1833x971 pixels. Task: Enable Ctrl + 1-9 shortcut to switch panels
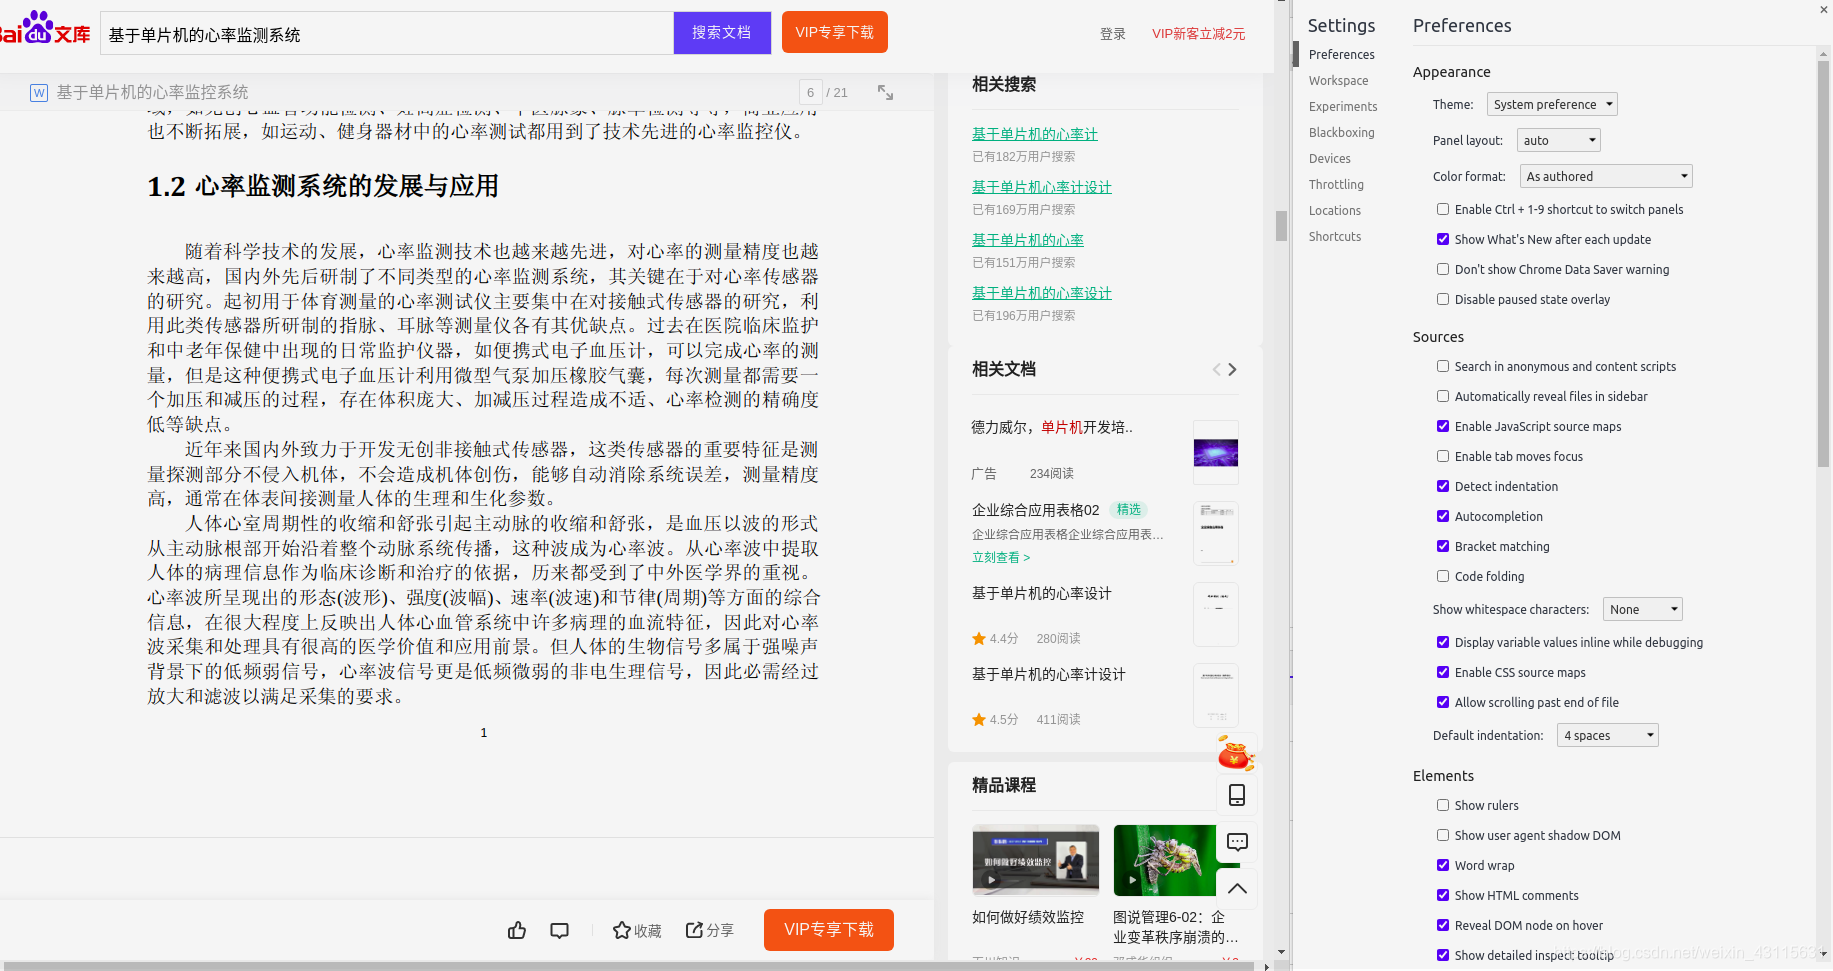pyautogui.click(x=1443, y=209)
